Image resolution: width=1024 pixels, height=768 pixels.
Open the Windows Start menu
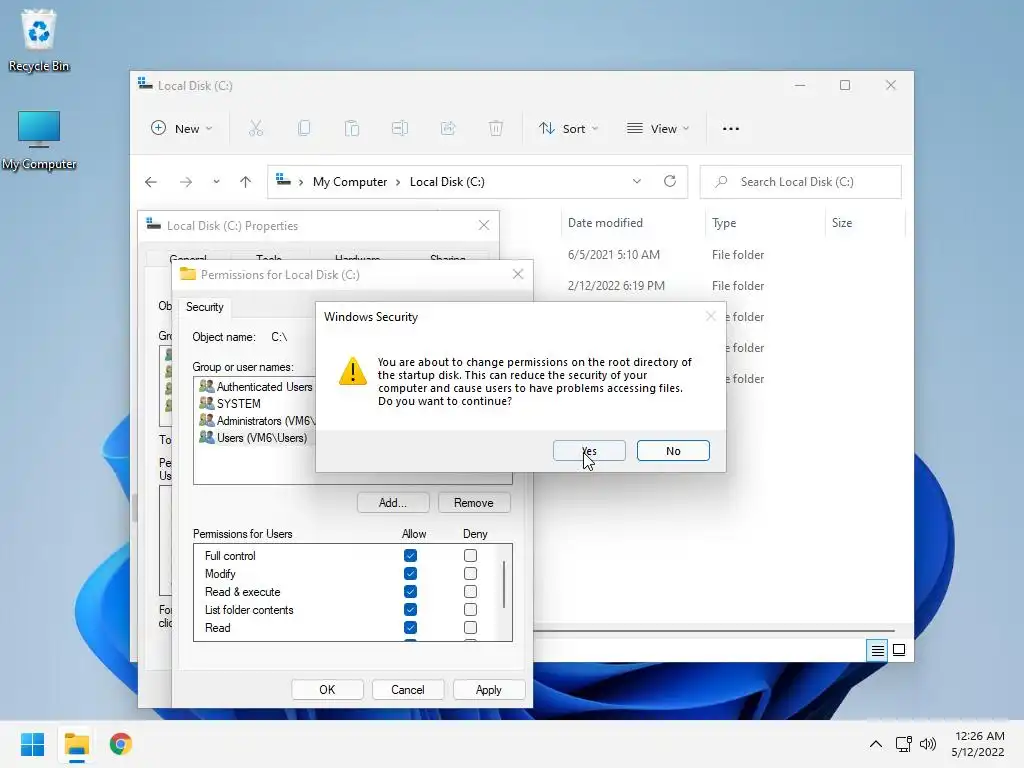click(x=32, y=744)
